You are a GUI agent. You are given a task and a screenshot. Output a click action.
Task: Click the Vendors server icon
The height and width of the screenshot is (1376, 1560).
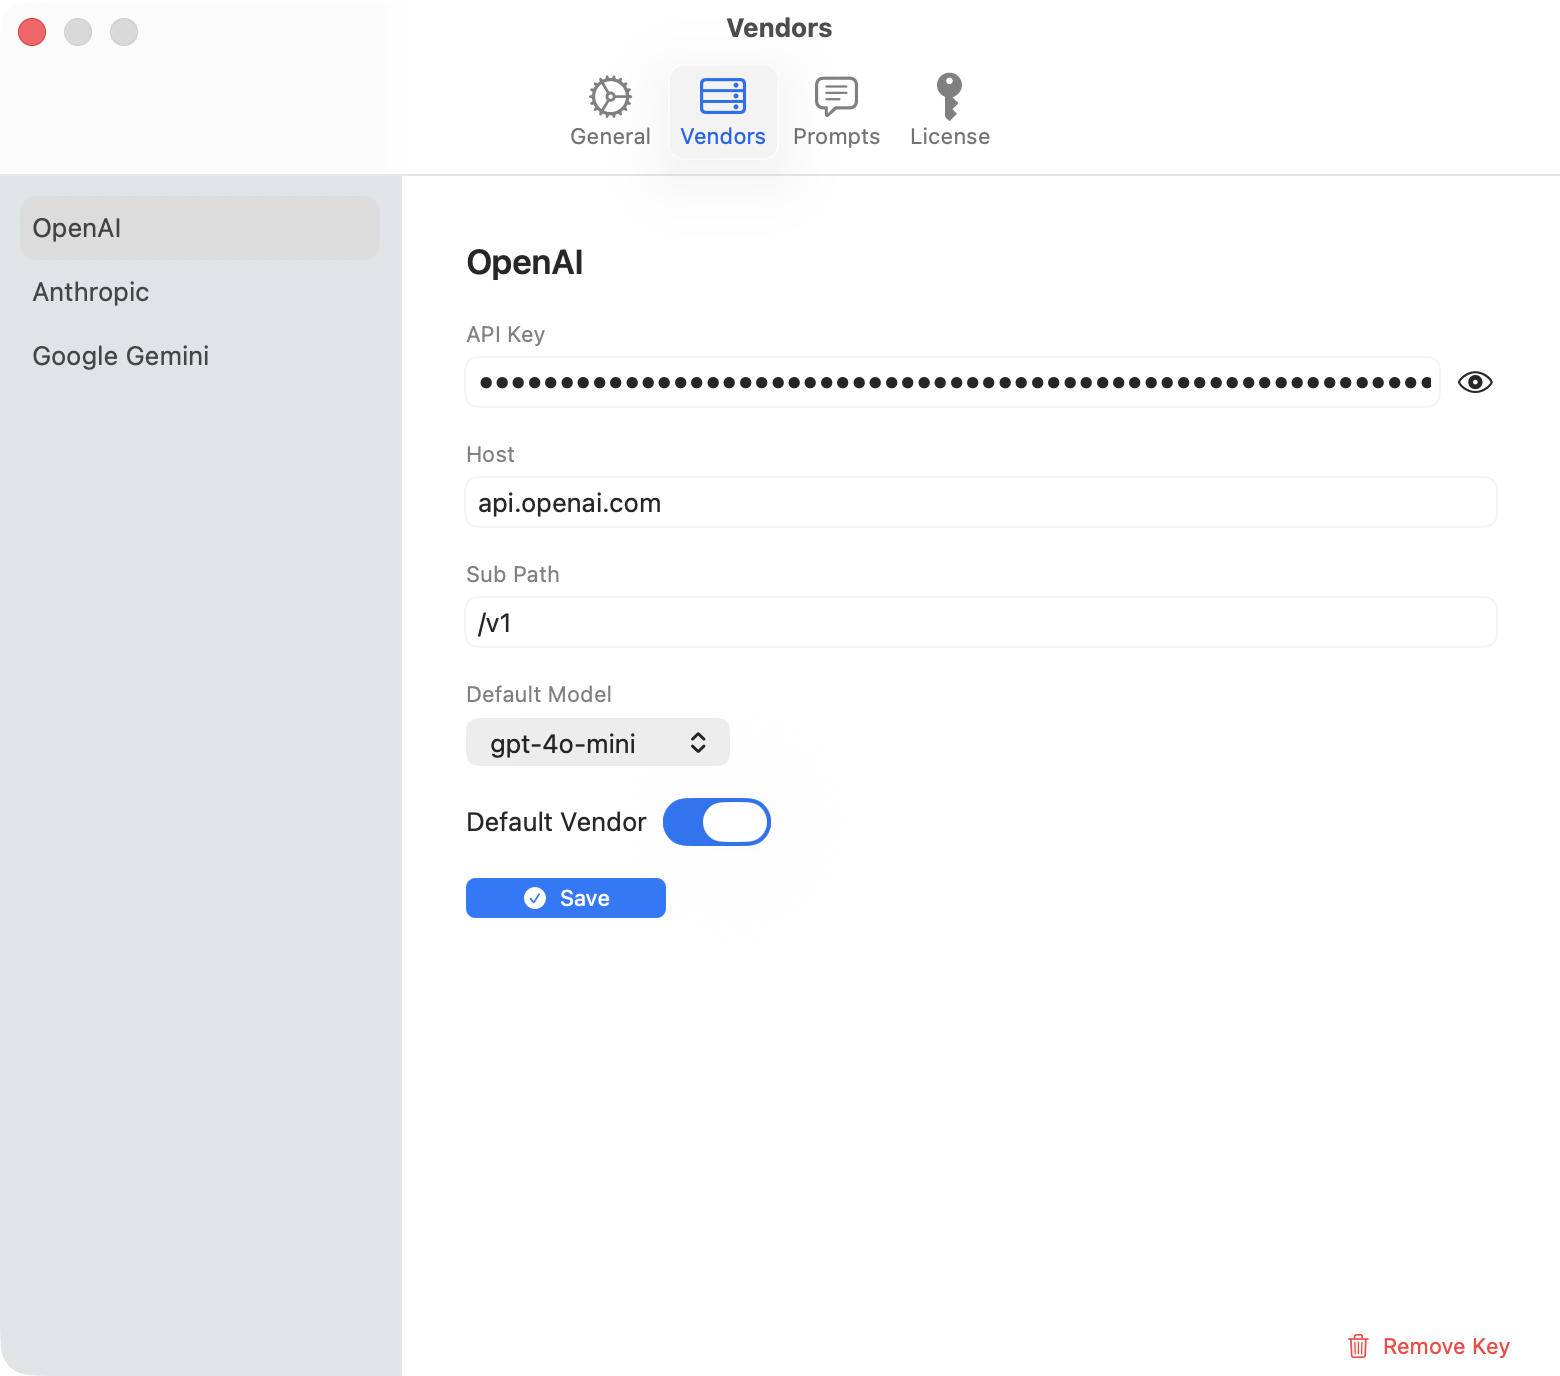pyautogui.click(x=723, y=96)
